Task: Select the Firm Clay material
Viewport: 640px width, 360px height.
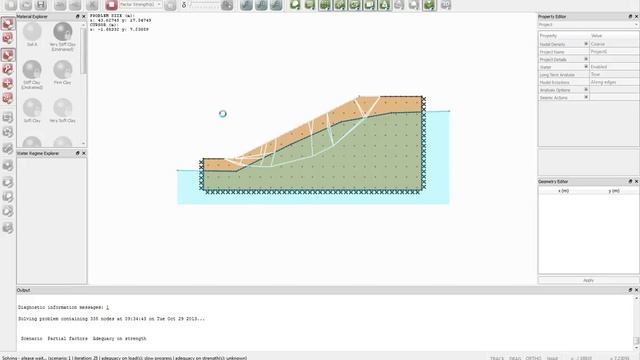Action: 62,72
